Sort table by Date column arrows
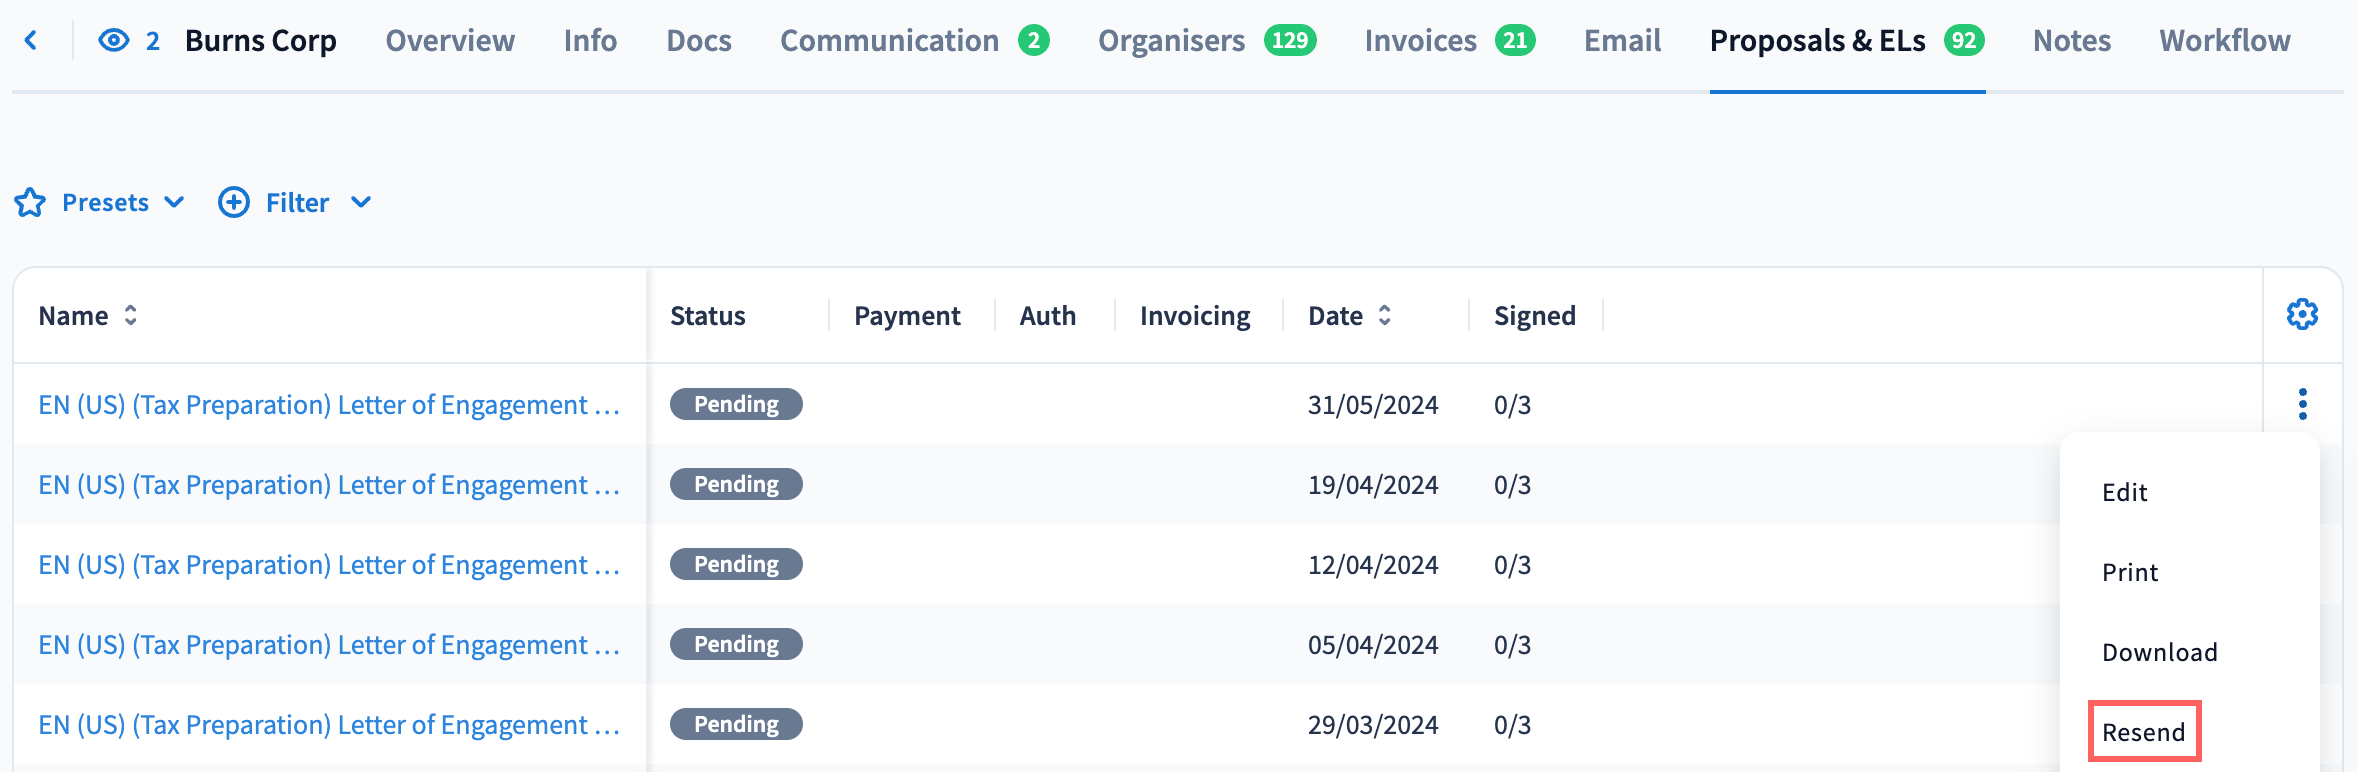This screenshot has width=2358, height=772. point(1384,316)
